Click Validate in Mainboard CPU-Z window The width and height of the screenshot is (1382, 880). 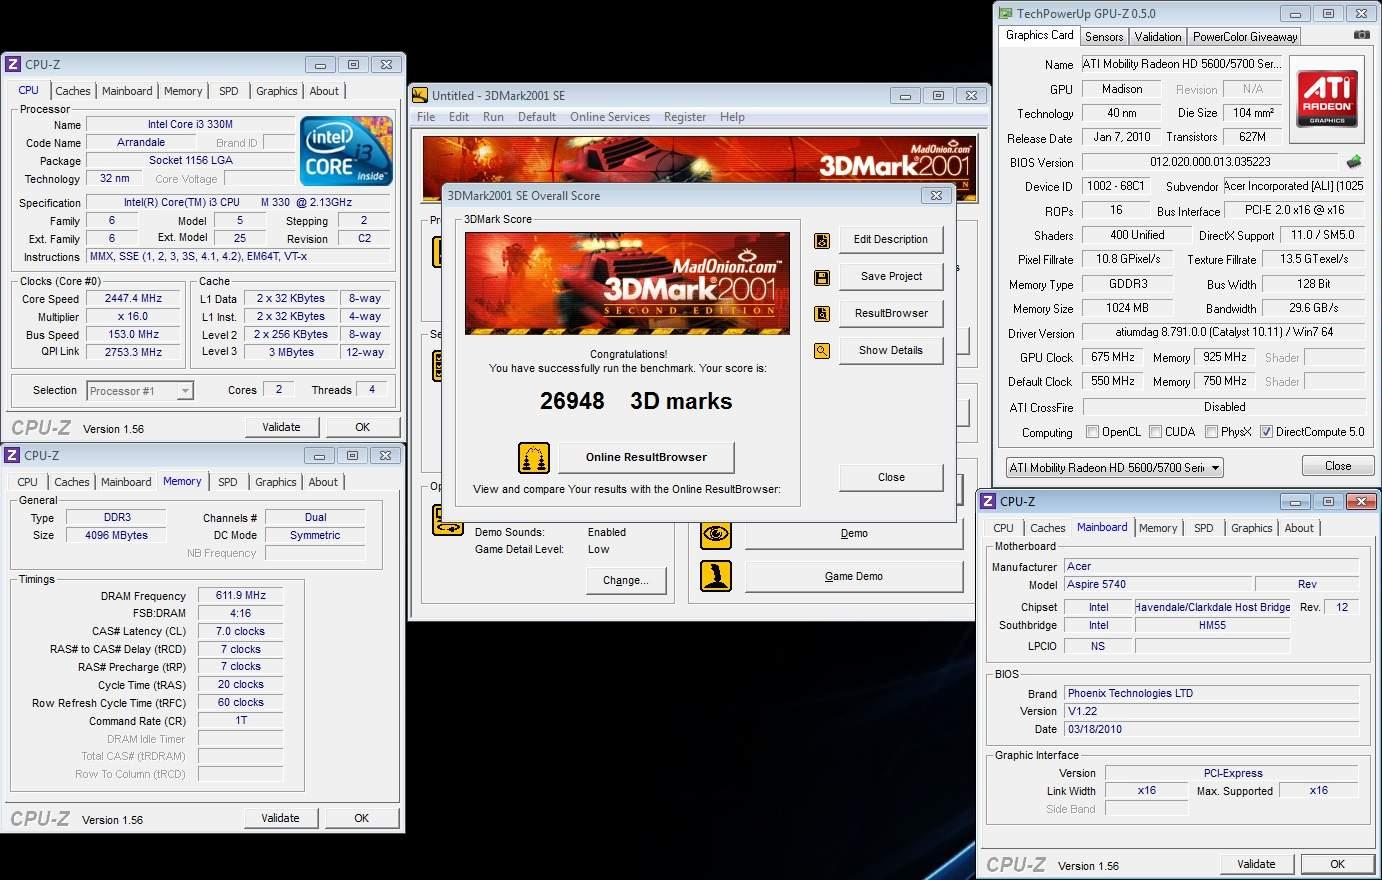1256,864
